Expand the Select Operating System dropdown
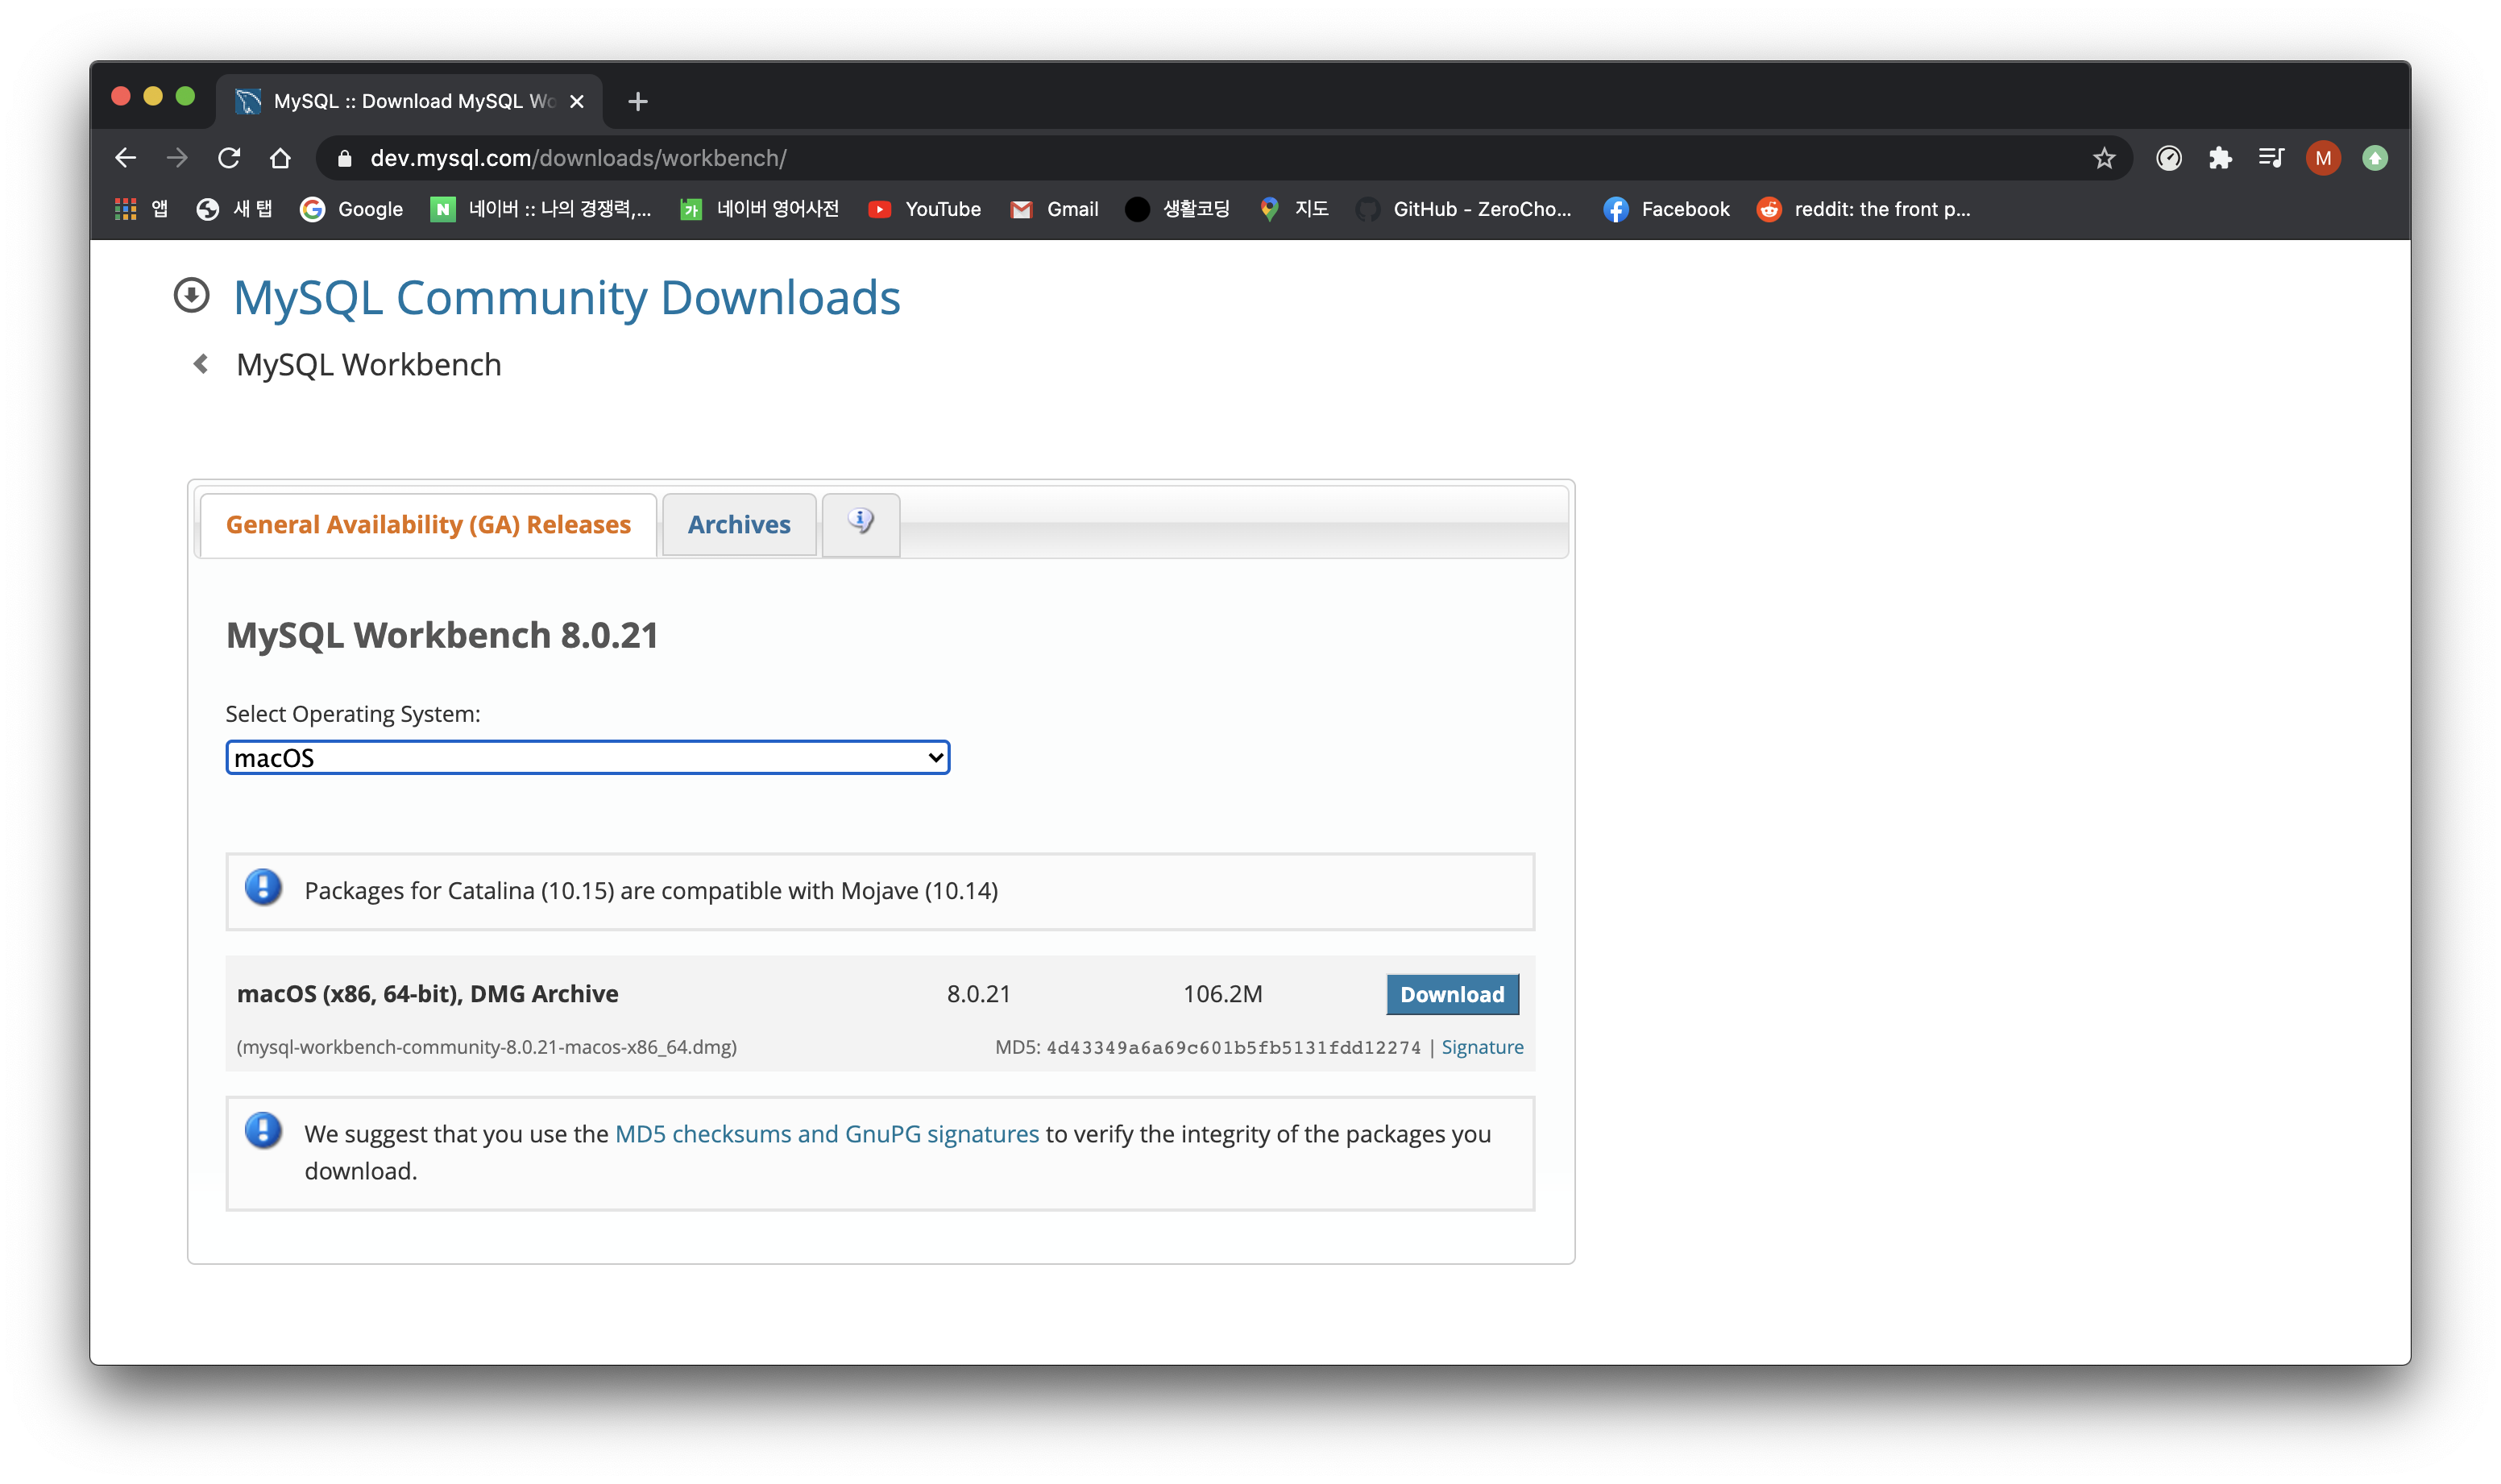Image resolution: width=2501 pixels, height=1484 pixels. point(587,758)
